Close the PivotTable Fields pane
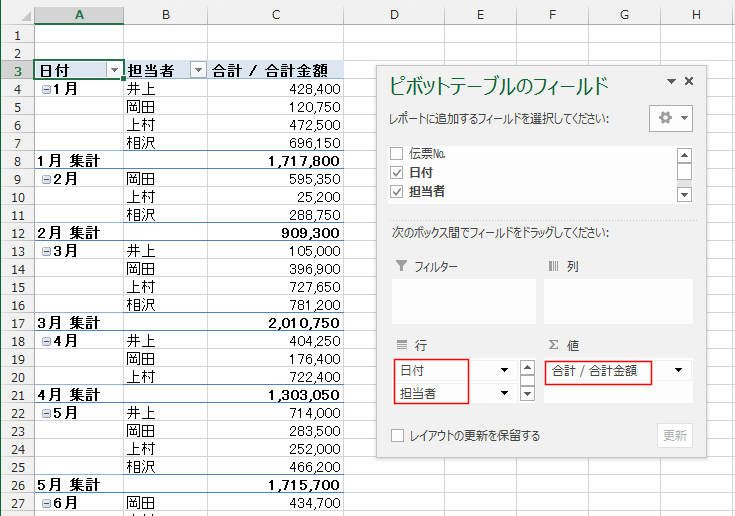The image size is (735, 516). (689, 82)
